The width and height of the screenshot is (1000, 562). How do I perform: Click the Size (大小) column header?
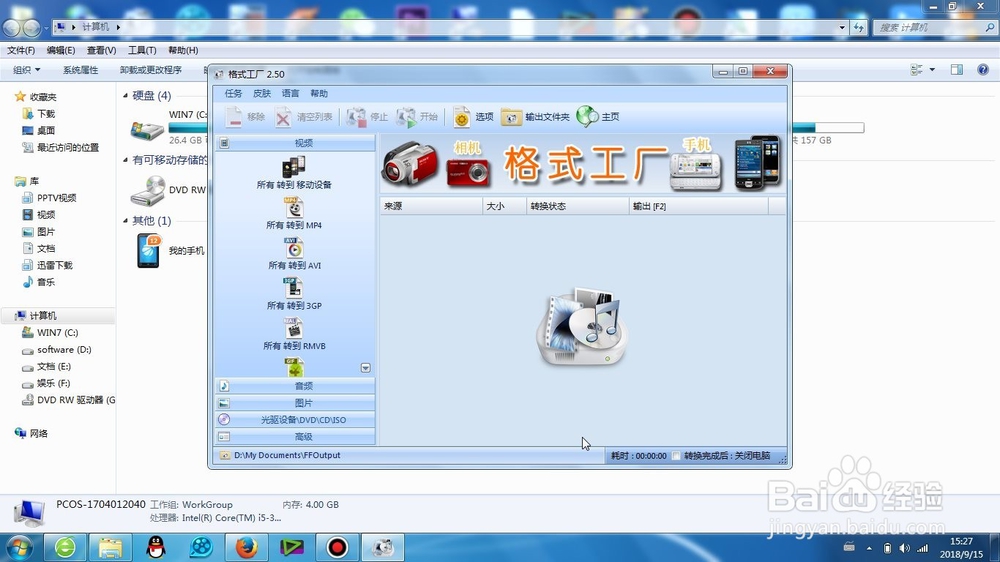504,206
